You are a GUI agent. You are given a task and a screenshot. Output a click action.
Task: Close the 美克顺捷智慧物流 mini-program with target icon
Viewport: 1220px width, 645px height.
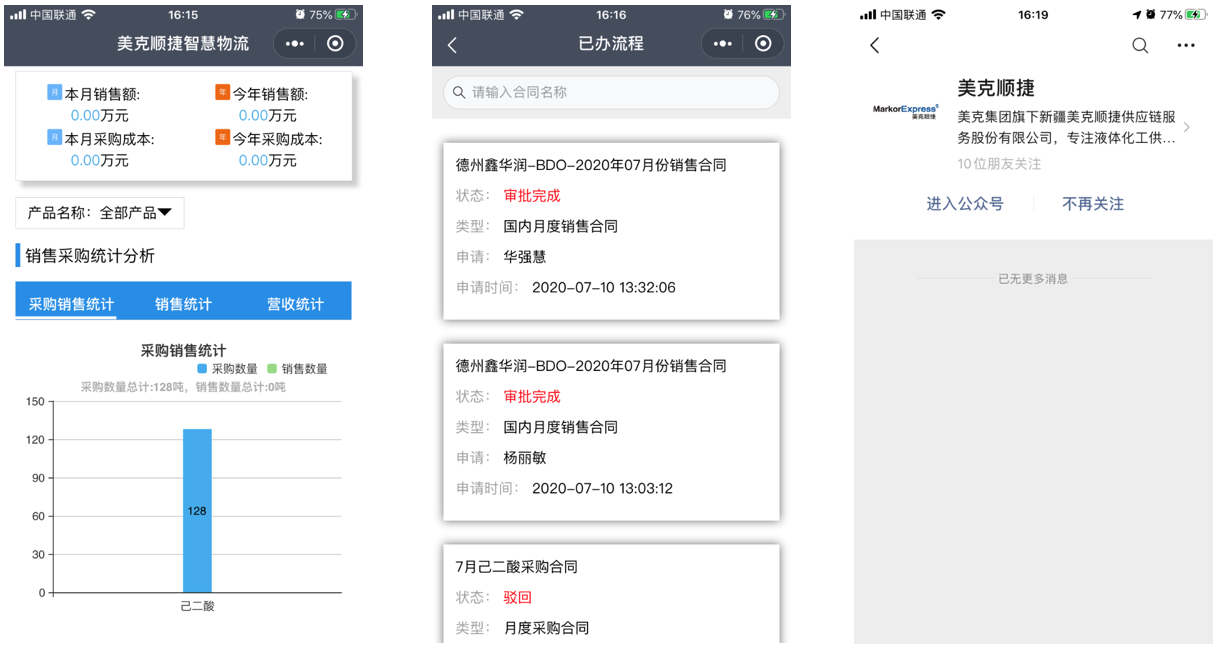[336, 44]
